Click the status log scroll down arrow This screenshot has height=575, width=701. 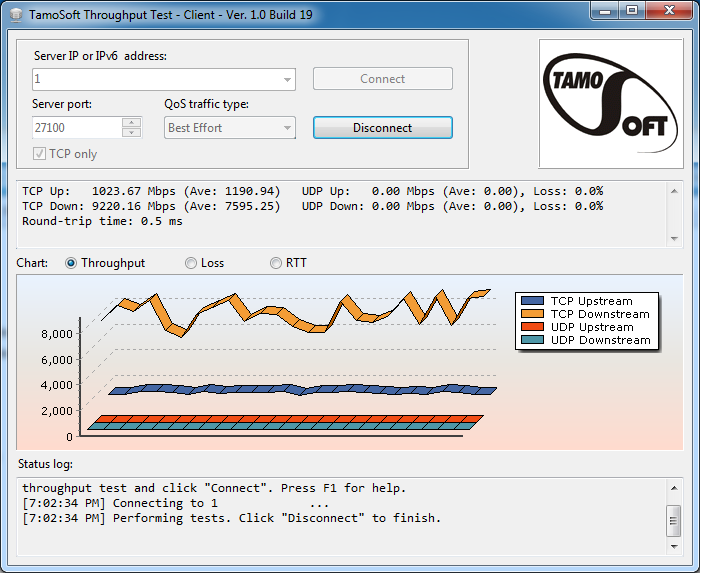pyautogui.click(x=674, y=546)
